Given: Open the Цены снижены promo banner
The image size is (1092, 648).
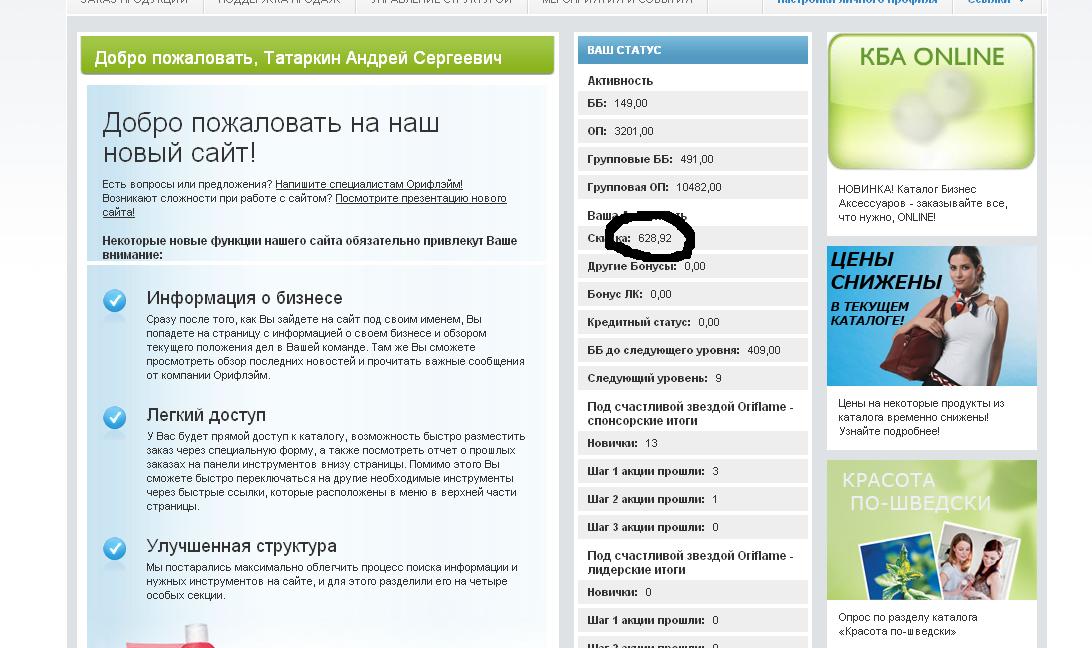Looking at the screenshot, I should click(932, 316).
